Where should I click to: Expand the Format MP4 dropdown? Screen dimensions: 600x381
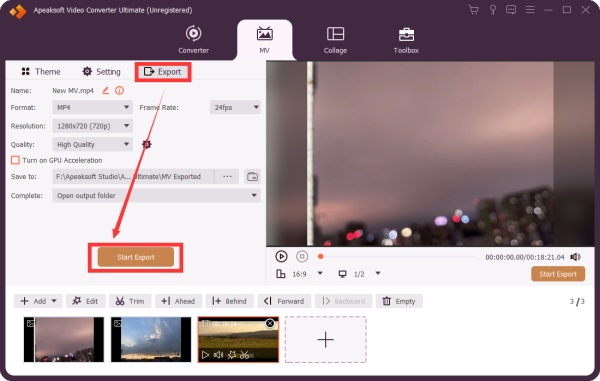point(92,107)
